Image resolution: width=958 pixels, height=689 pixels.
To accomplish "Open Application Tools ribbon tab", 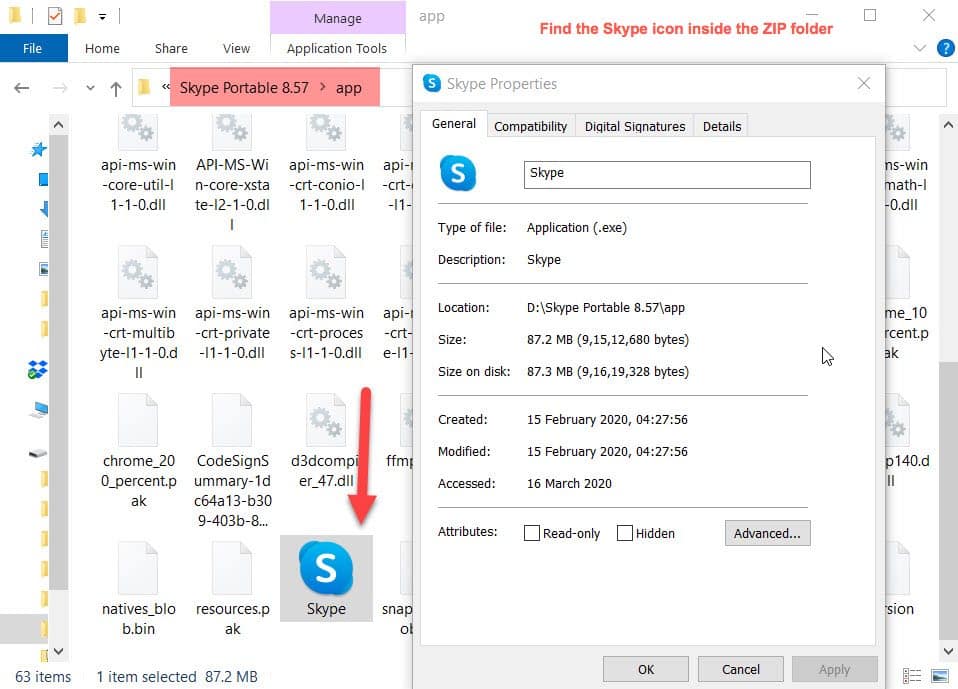I will coord(337,48).
